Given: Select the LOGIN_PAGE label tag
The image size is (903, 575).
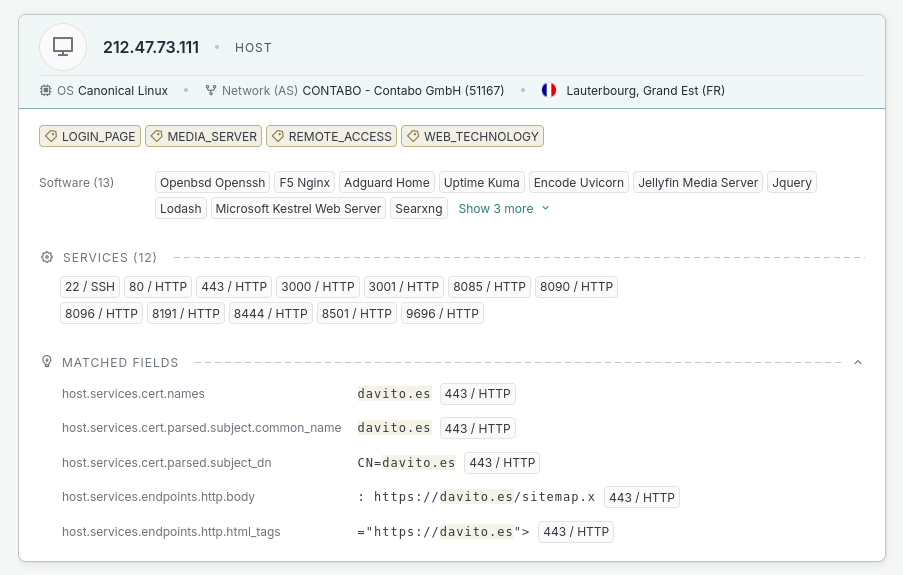Looking at the screenshot, I should pyautogui.click(x=90, y=137).
